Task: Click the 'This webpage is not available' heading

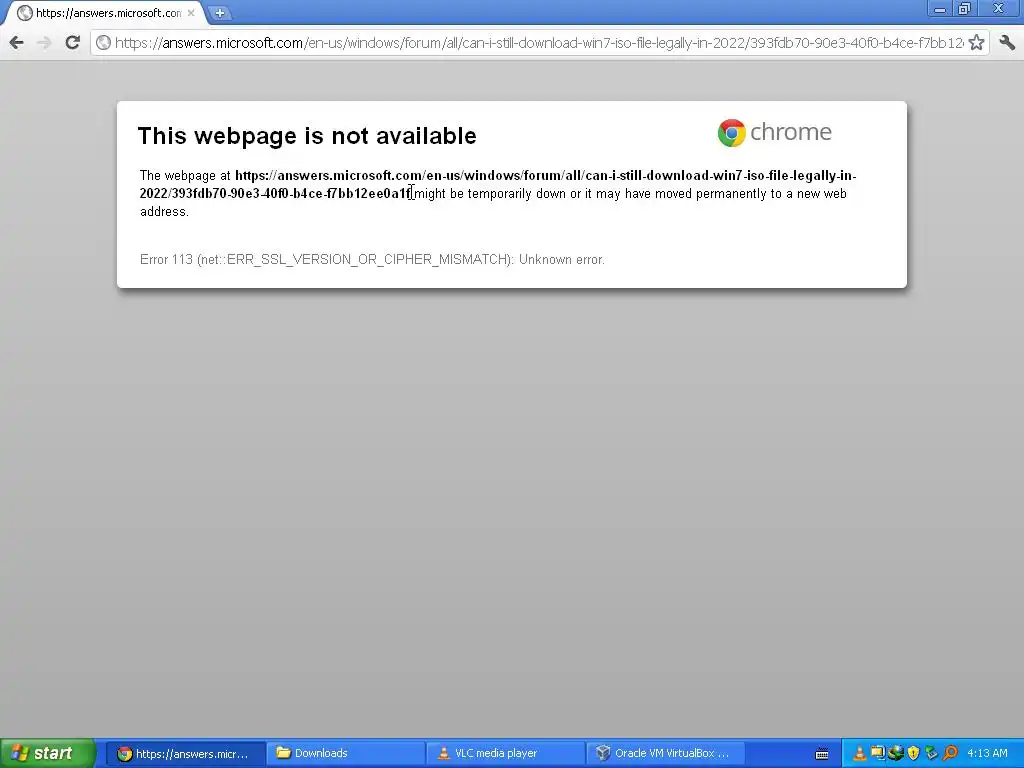Action: (307, 136)
